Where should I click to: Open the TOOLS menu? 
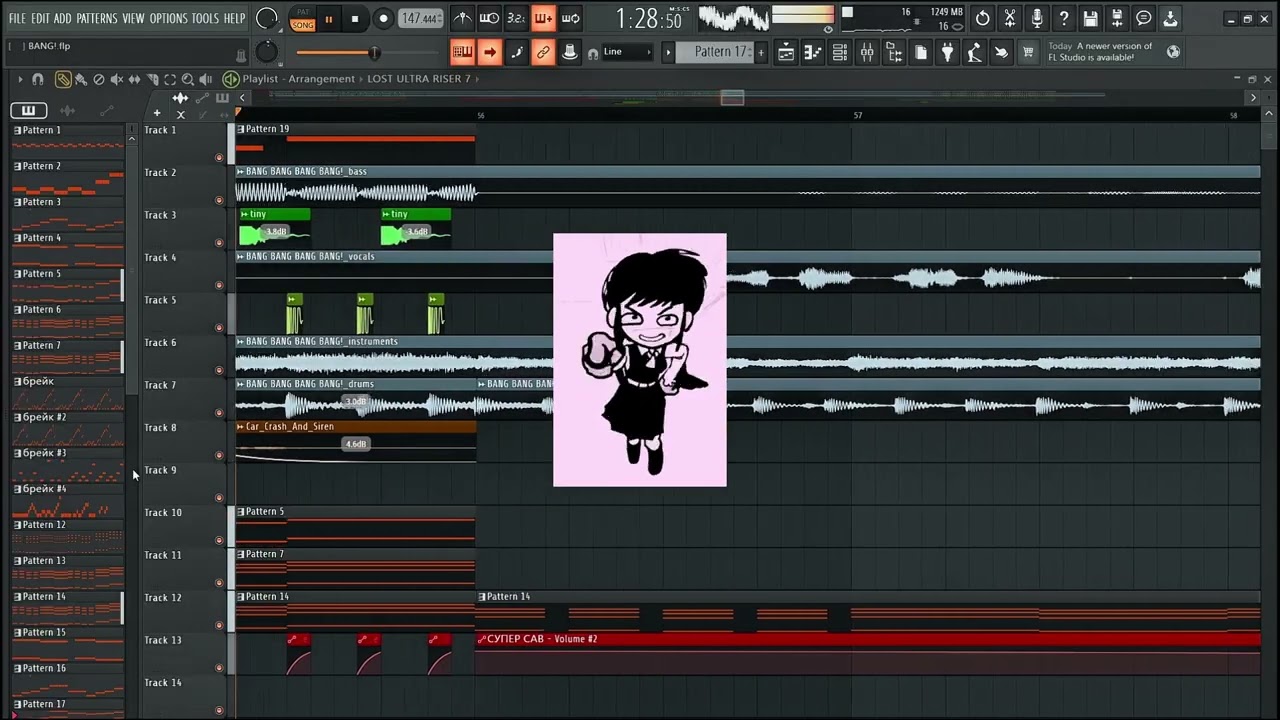pos(205,18)
